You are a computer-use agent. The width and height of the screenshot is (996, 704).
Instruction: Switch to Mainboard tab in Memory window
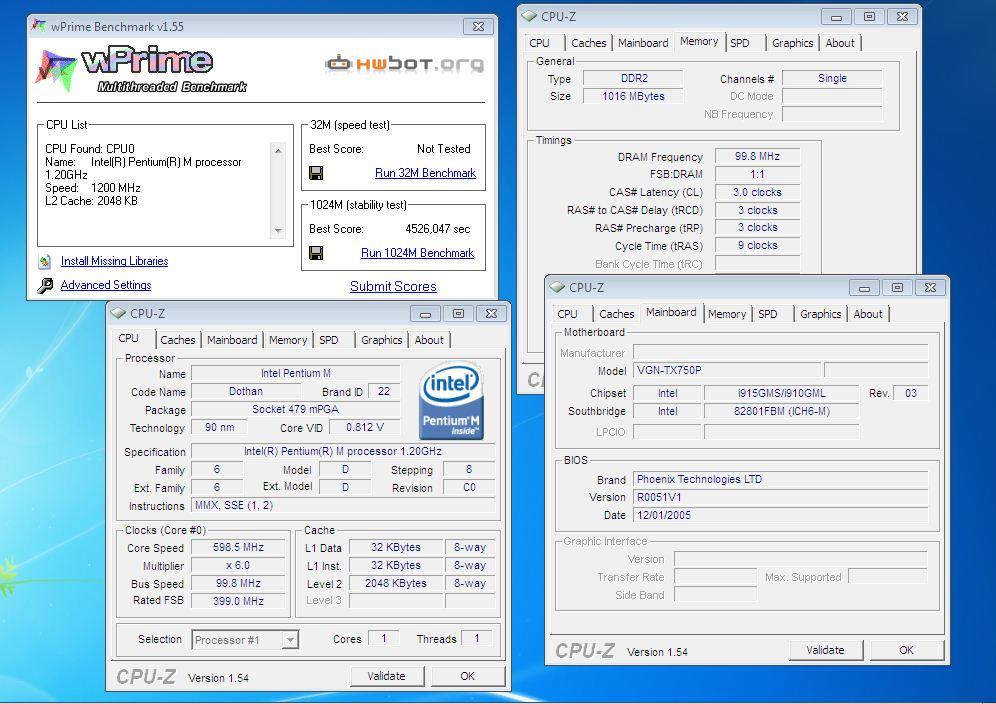[x=643, y=43]
